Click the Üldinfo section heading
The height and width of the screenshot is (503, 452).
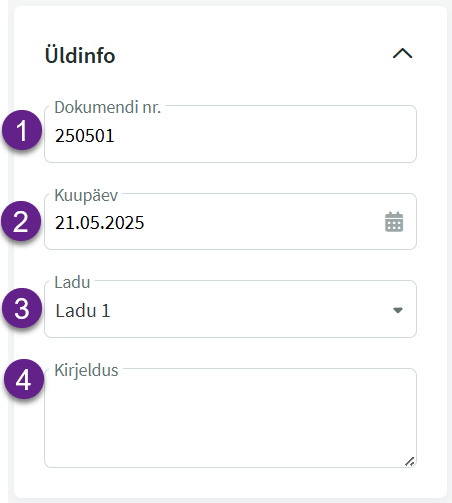[x=80, y=55]
